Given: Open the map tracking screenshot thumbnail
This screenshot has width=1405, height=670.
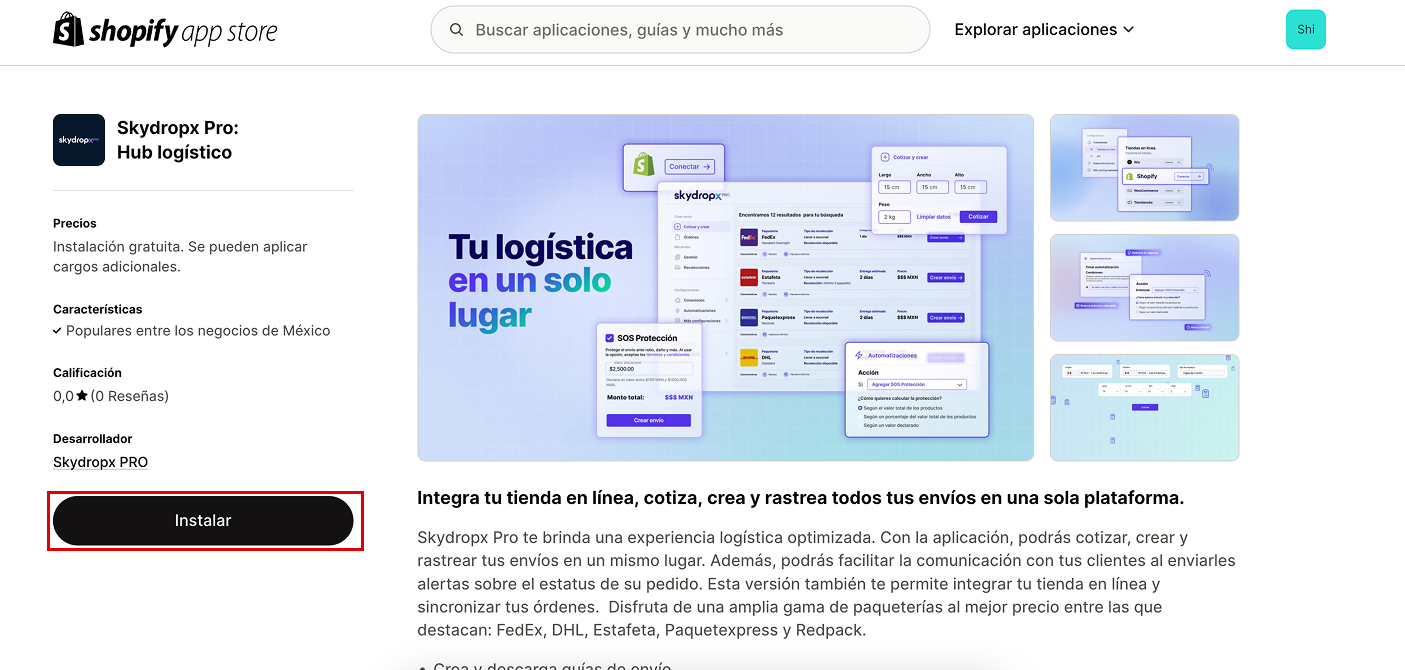Looking at the screenshot, I should click(x=1144, y=408).
